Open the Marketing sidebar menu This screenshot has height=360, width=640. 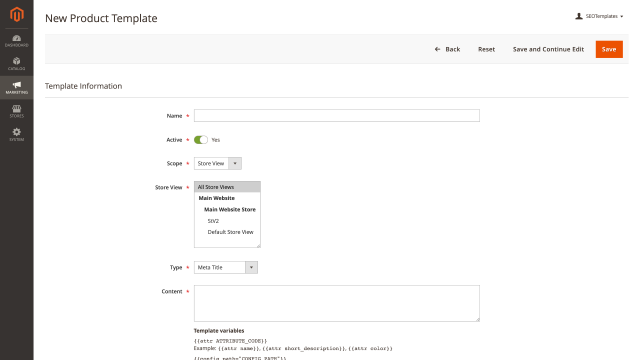[17, 88]
